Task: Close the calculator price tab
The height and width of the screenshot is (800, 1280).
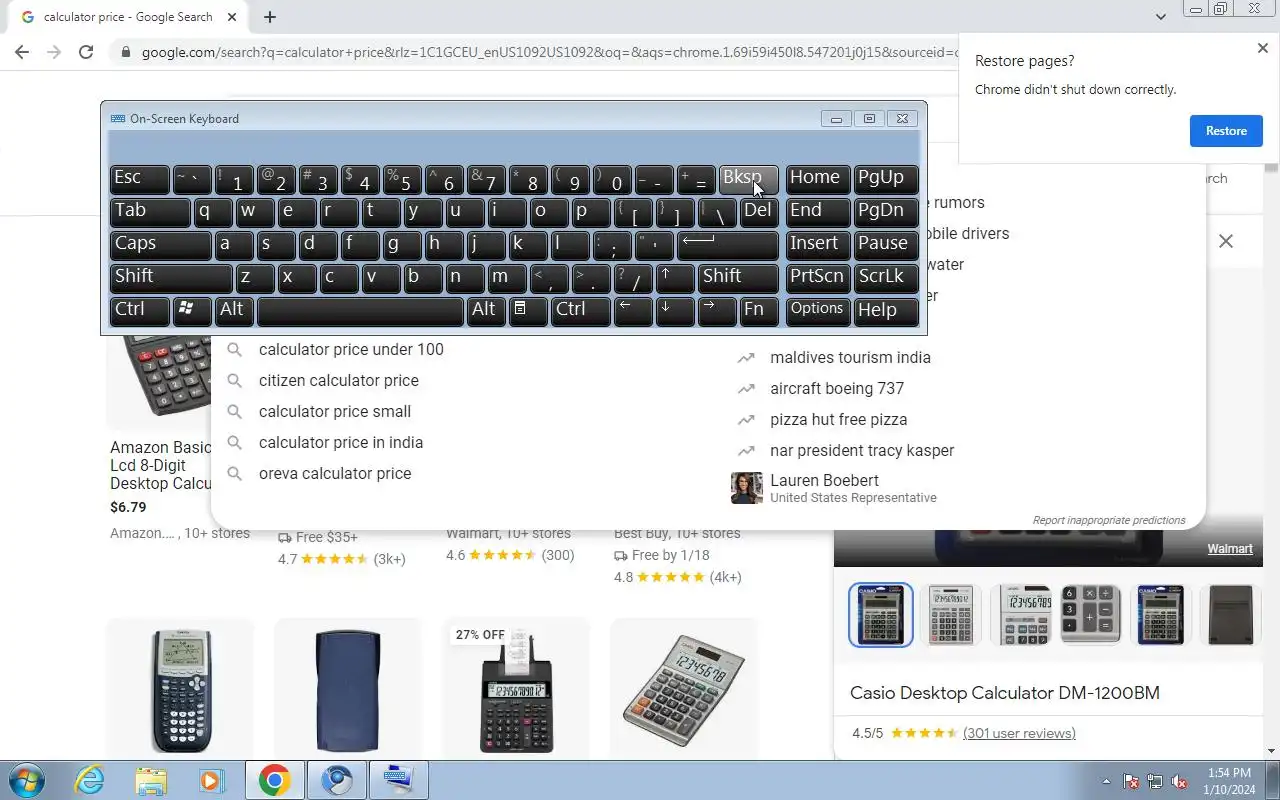Action: click(232, 17)
